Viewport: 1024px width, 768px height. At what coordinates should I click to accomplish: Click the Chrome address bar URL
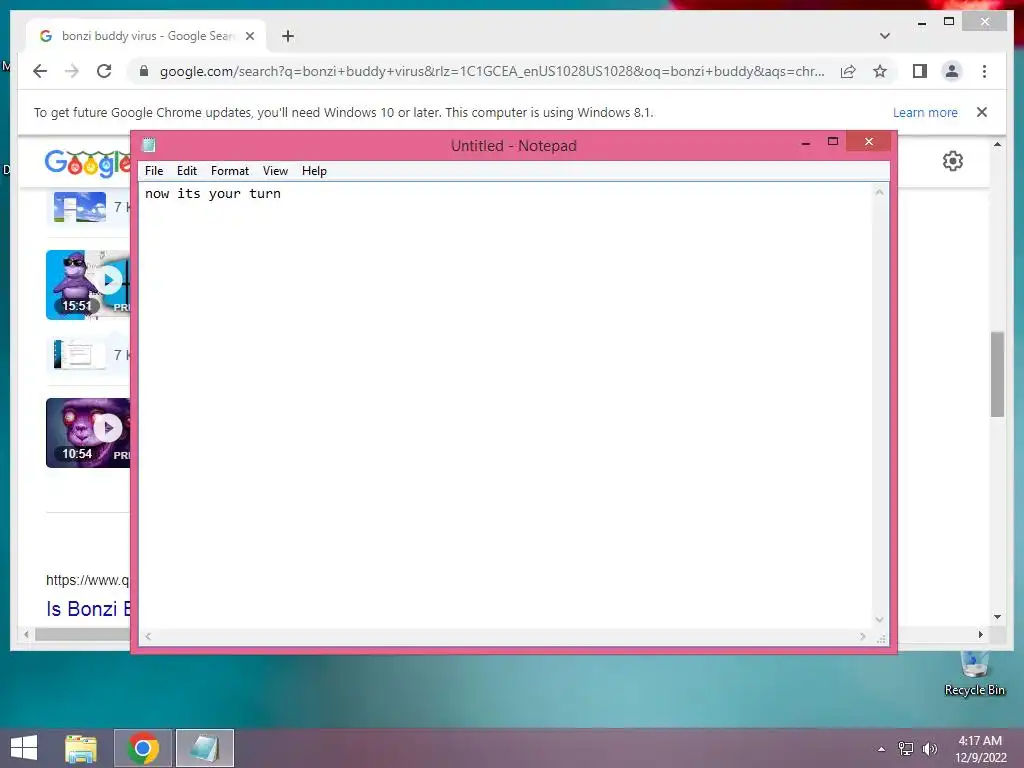[x=492, y=71]
